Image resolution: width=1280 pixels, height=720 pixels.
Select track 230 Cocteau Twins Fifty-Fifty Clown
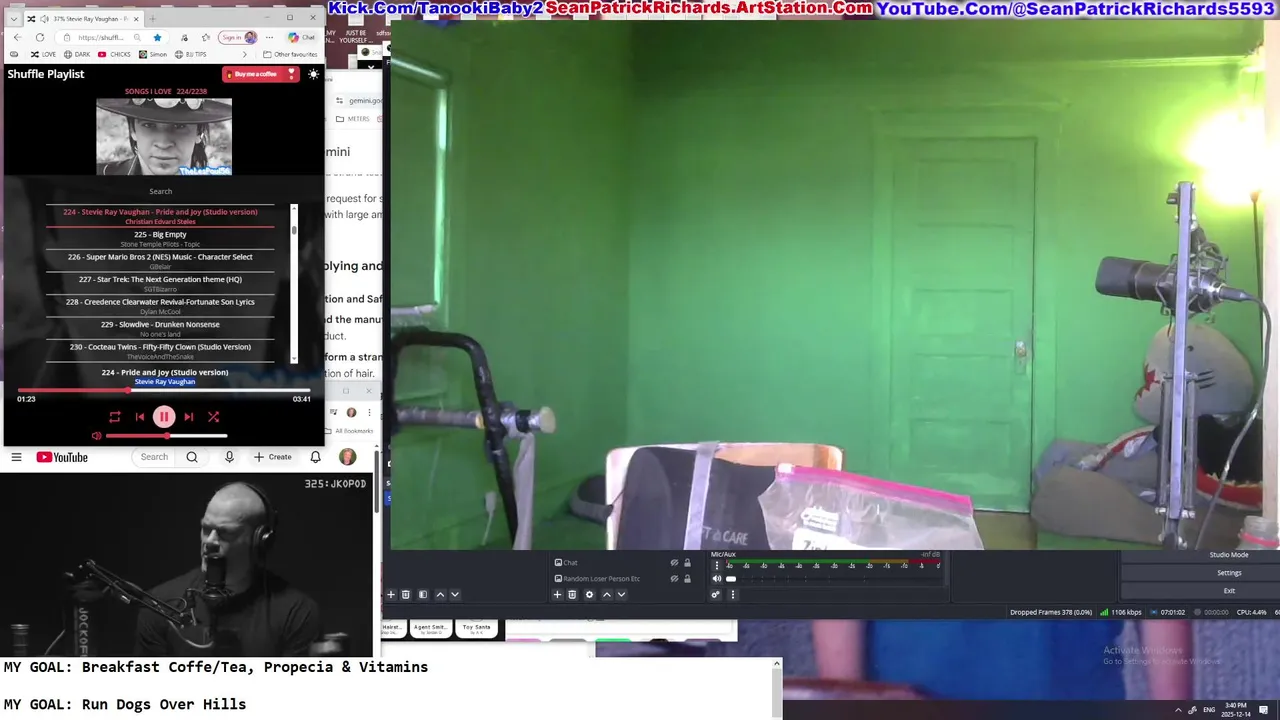pos(160,351)
